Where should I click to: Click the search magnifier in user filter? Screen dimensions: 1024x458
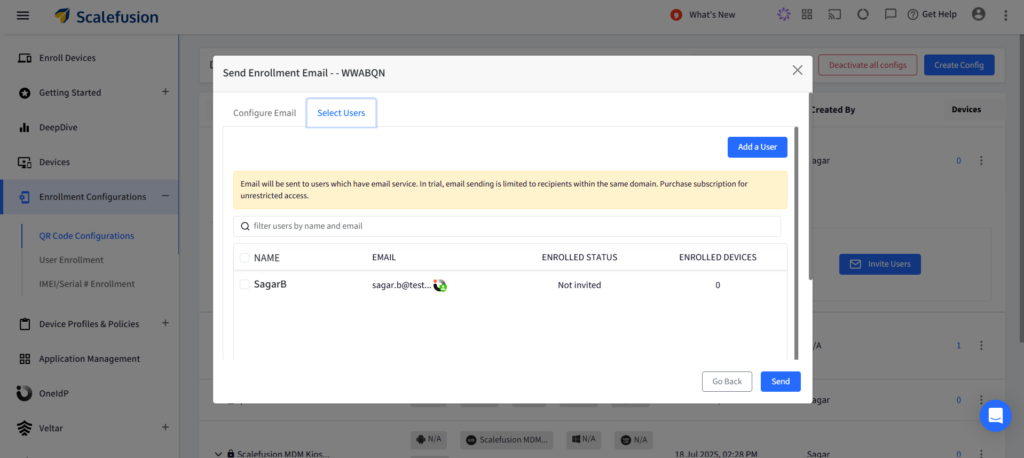coord(245,226)
